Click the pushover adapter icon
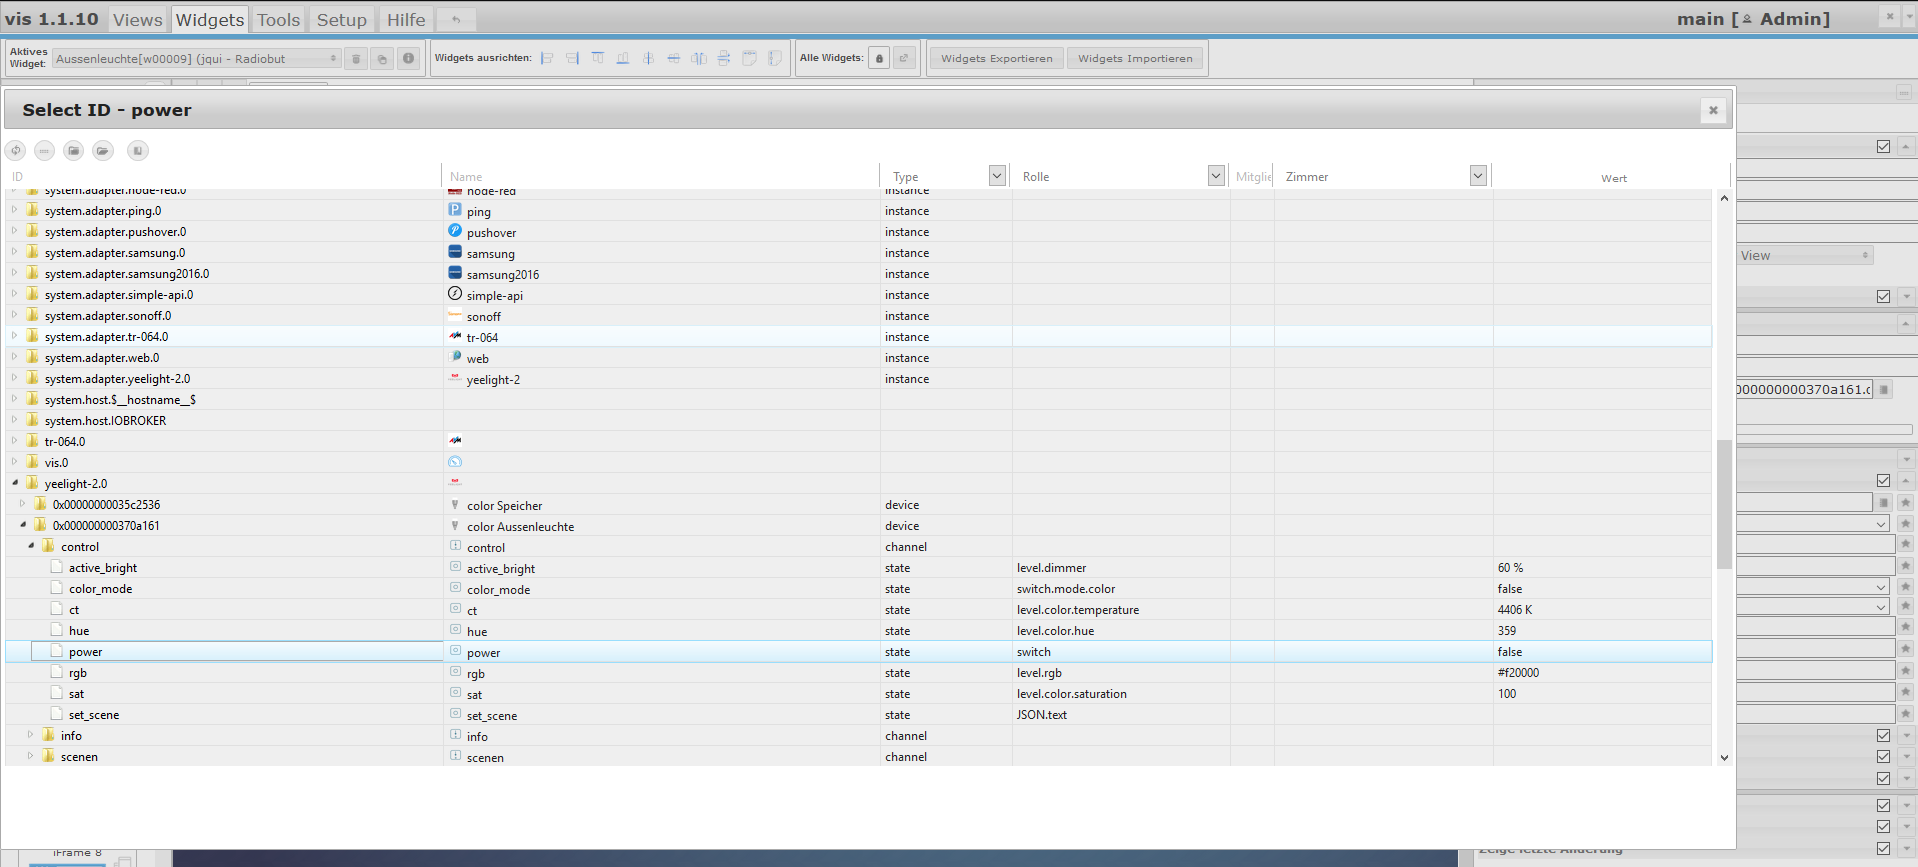1918x867 pixels. tap(455, 231)
